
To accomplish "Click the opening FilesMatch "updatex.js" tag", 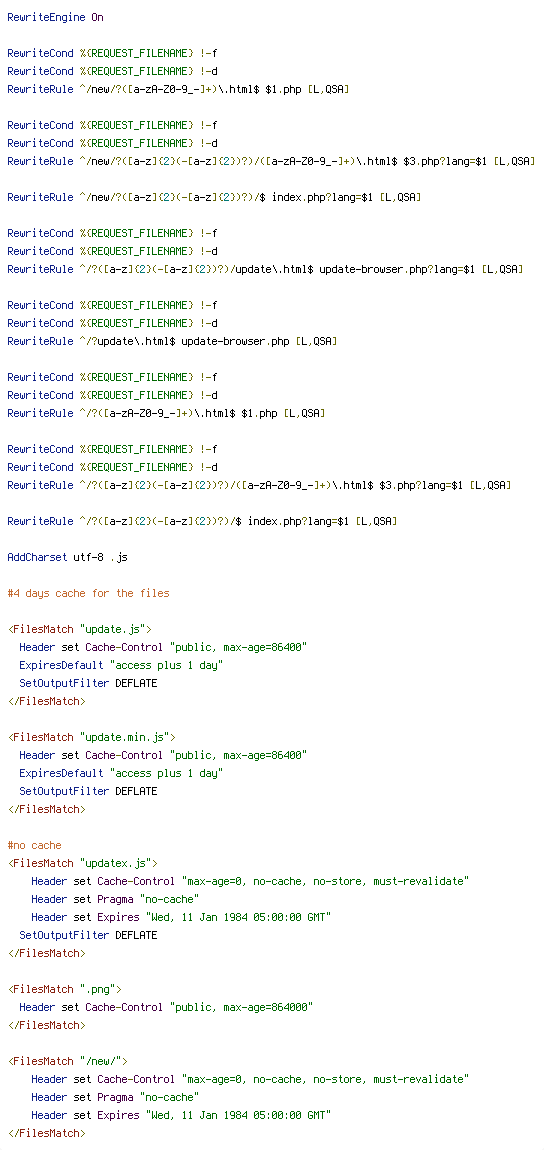I will (x=83, y=862).
